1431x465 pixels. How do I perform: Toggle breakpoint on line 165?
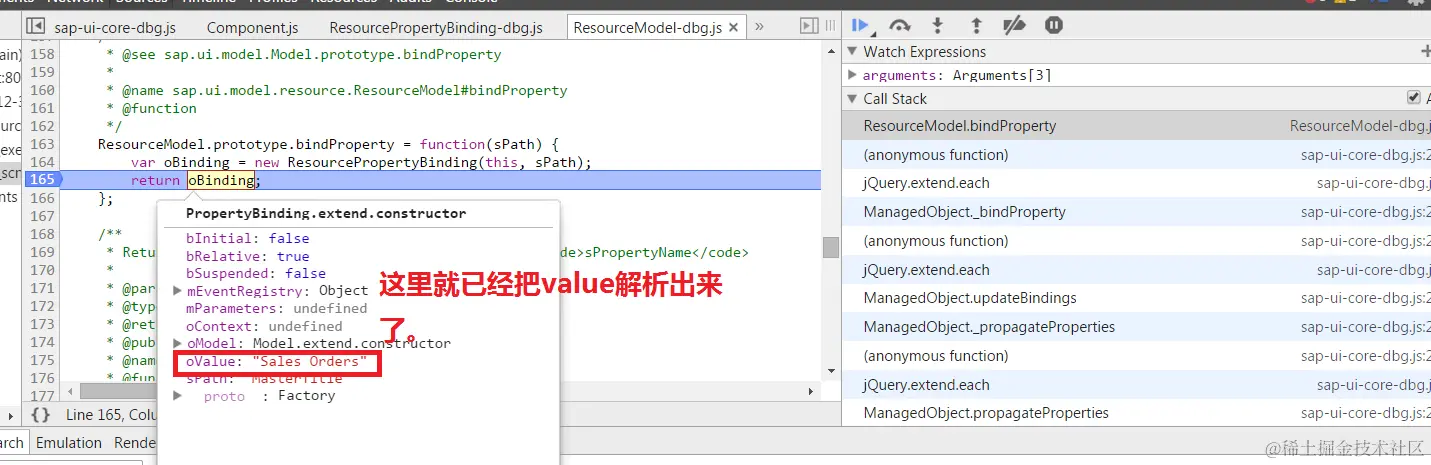pos(41,179)
